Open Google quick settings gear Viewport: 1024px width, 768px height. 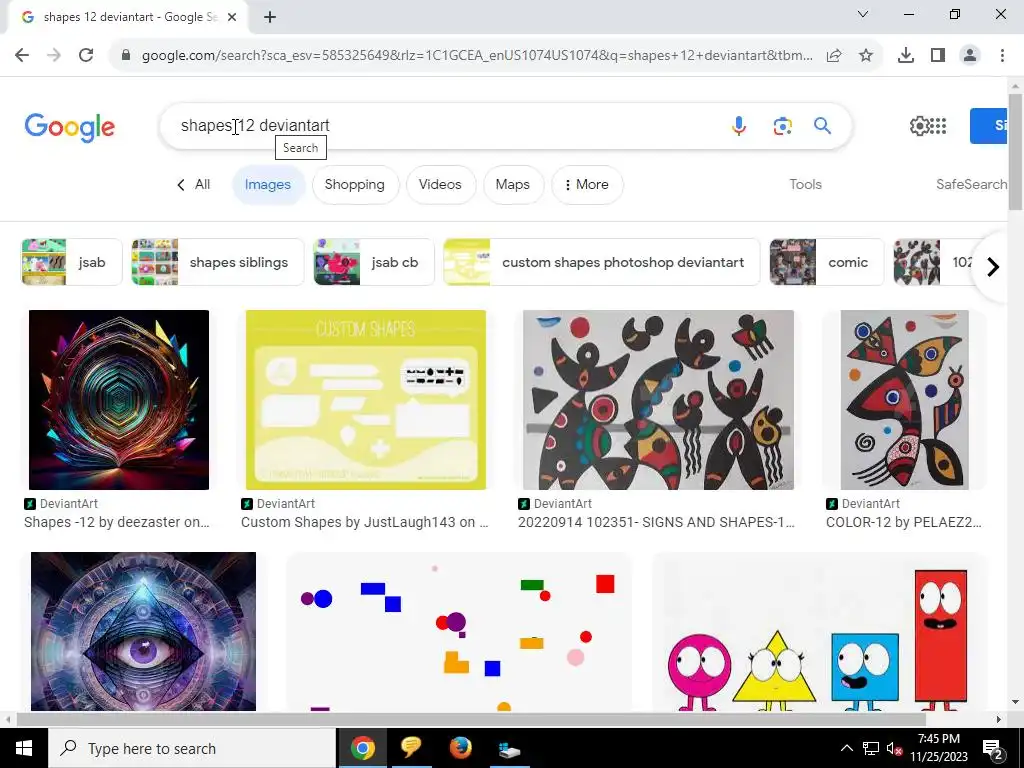pos(919,126)
